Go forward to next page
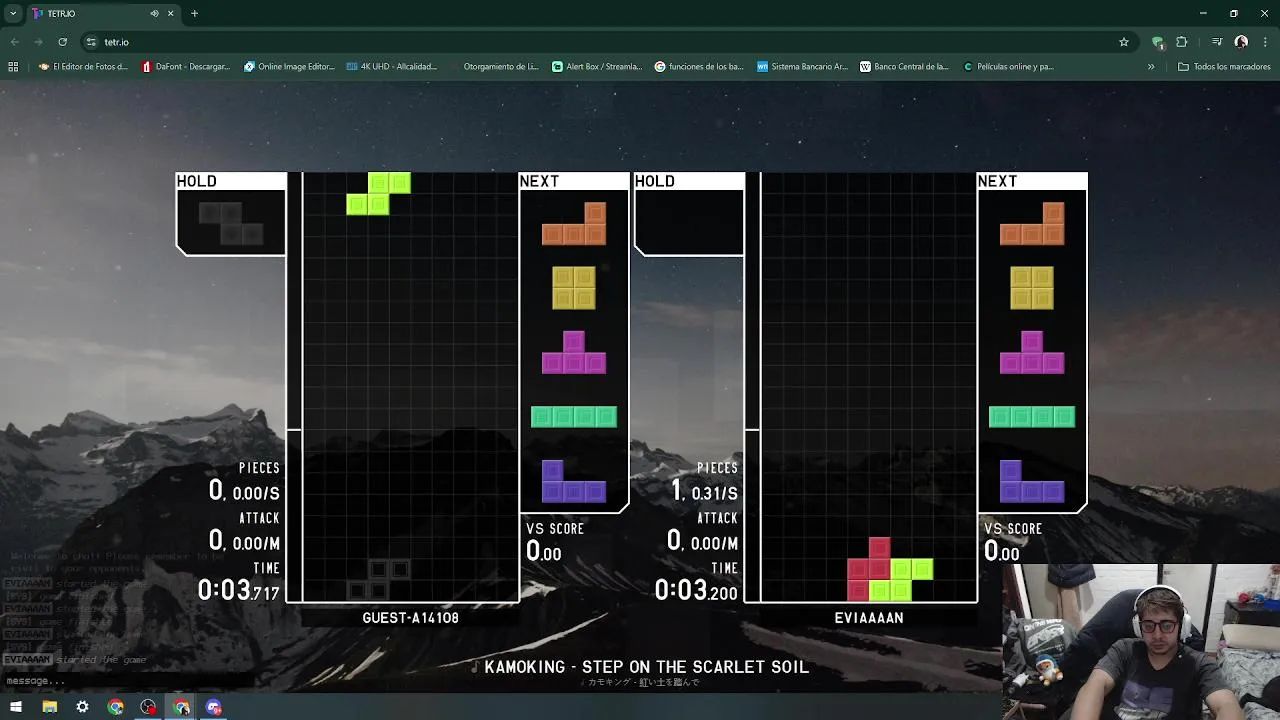Viewport: 1280px width, 720px height. pyautogui.click(x=38, y=42)
